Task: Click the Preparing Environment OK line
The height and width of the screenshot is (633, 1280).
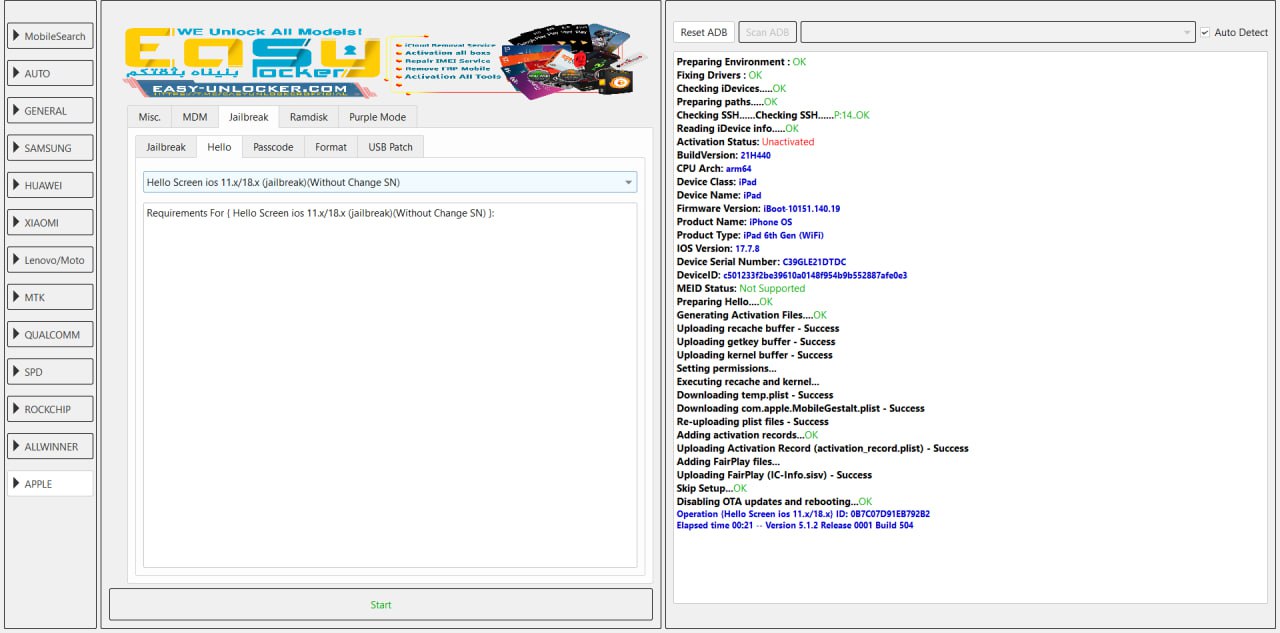Action: coord(741,62)
